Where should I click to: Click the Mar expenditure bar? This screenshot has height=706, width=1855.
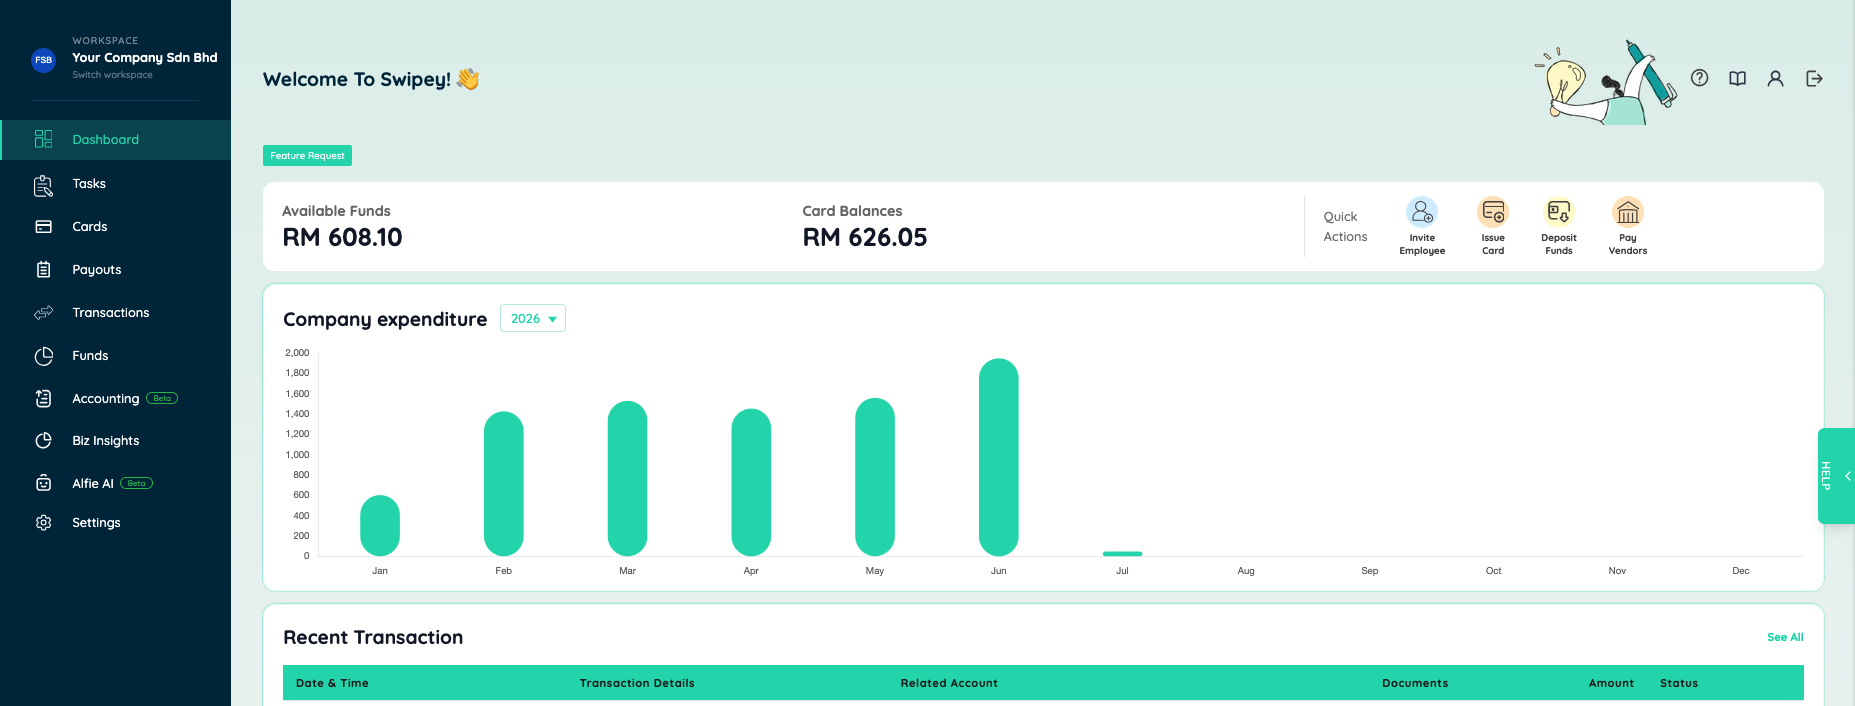(x=627, y=478)
